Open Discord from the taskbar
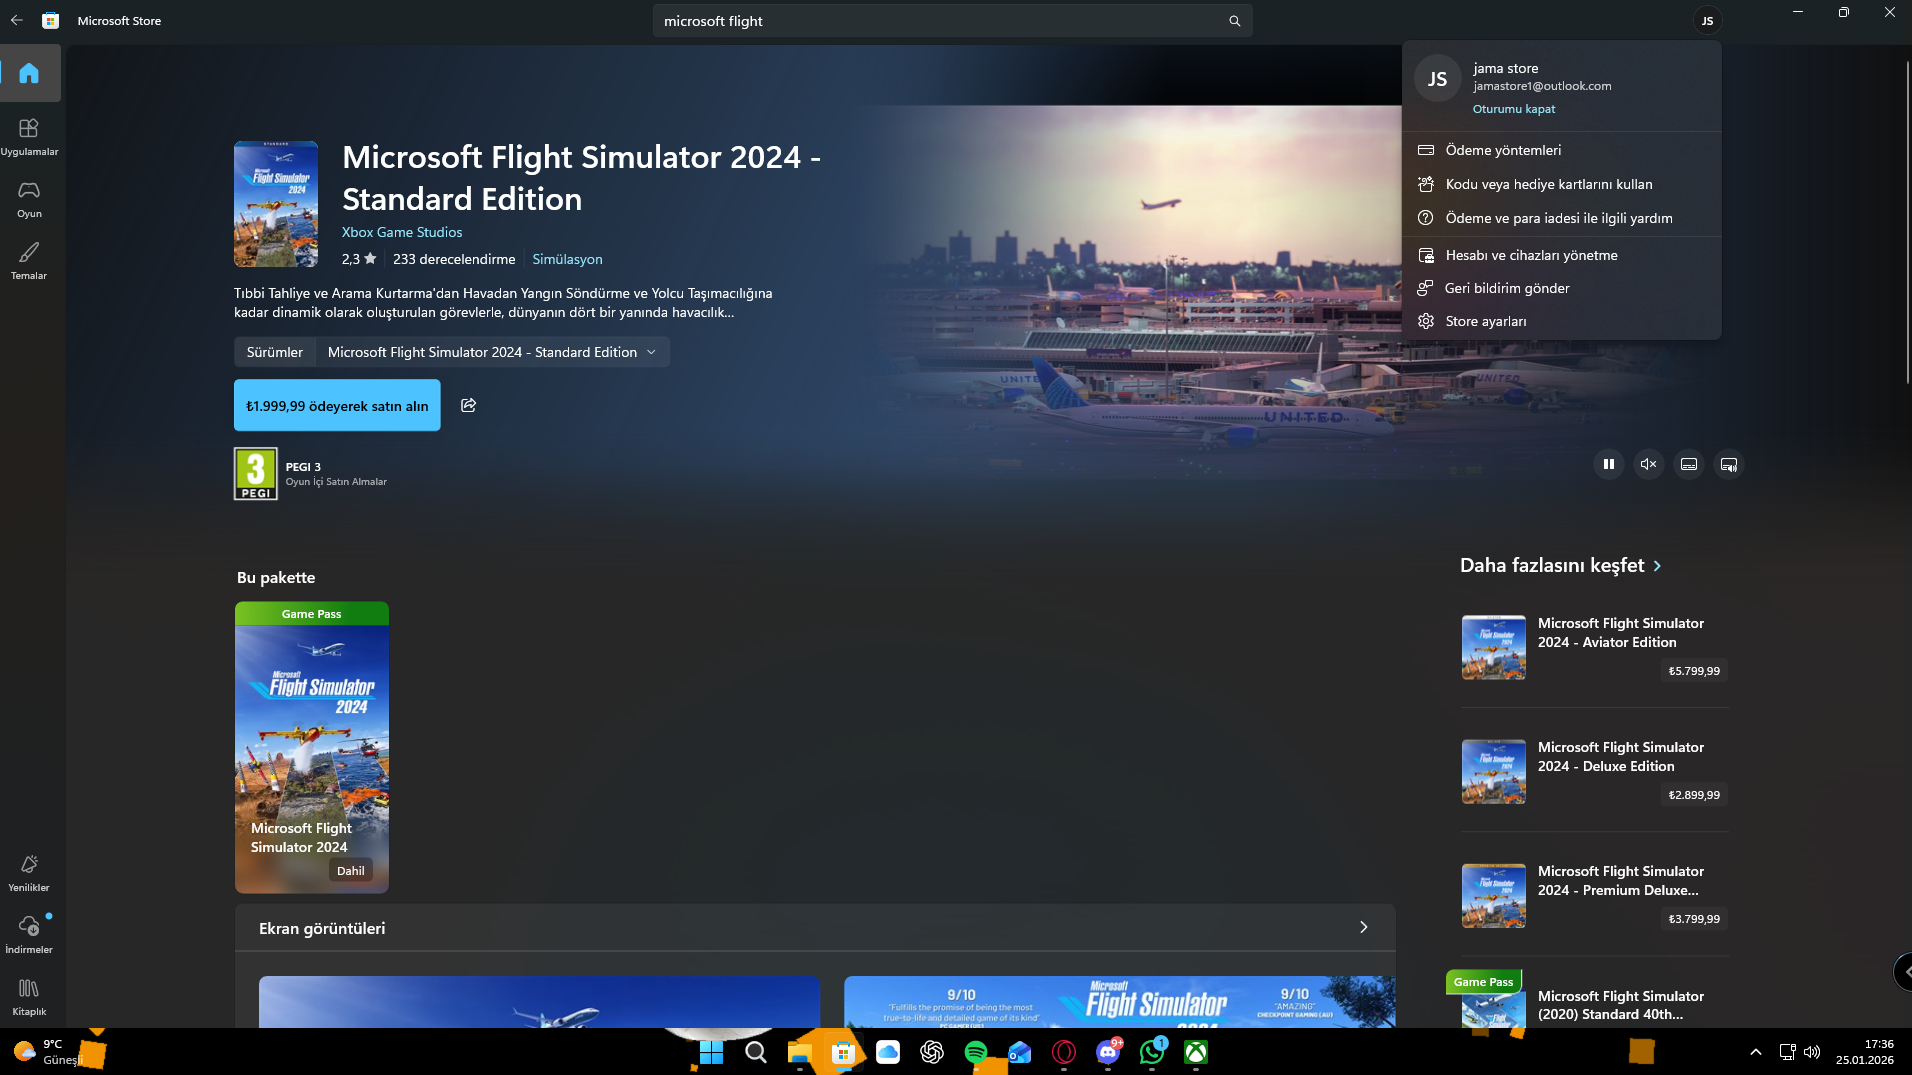Image resolution: width=1912 pixels, height=1075 pixels. [x=1108, y=1052]
